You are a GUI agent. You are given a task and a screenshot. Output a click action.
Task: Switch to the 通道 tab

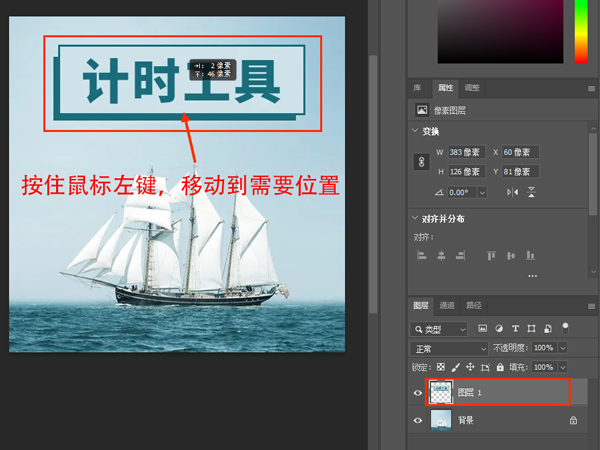point(447,305)
